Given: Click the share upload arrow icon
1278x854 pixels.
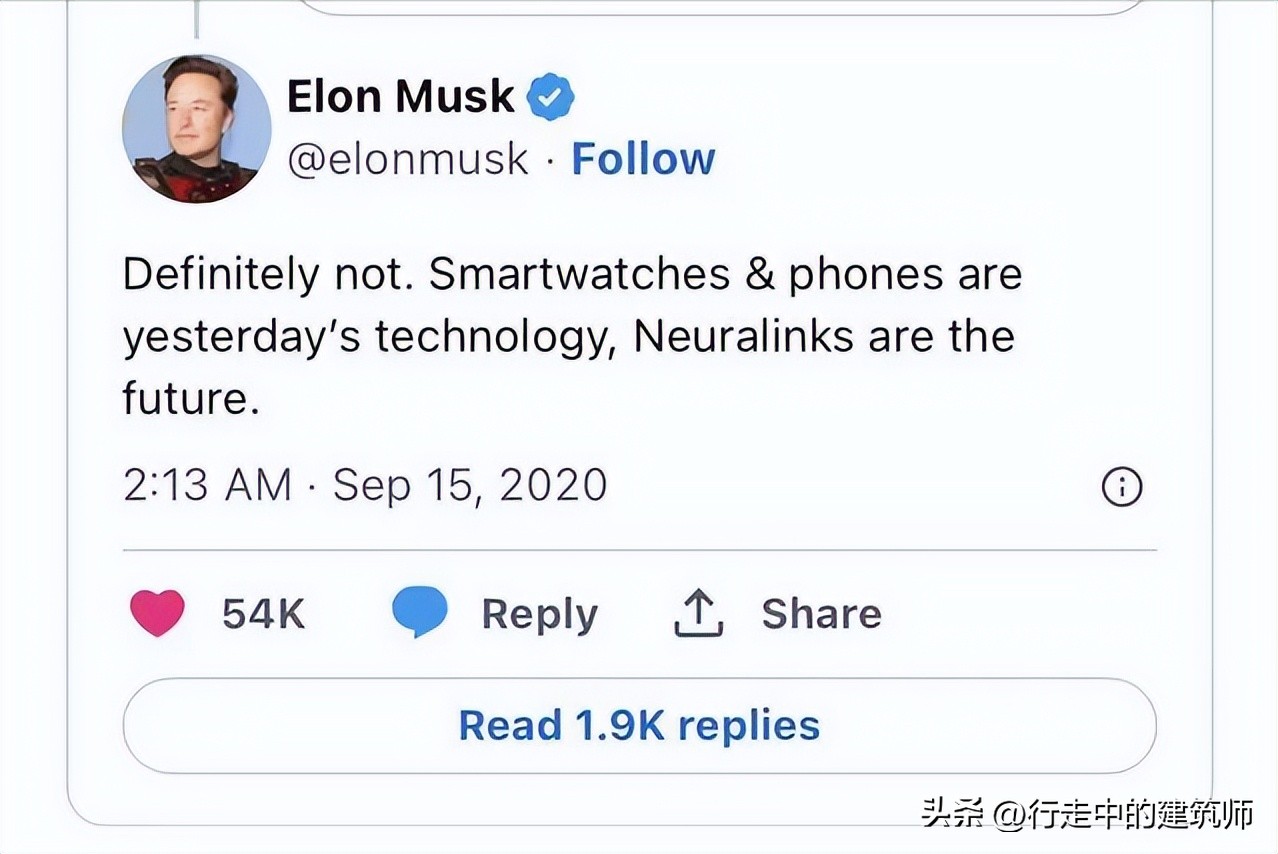Looking at the screenshot, I should click(698, 612).
